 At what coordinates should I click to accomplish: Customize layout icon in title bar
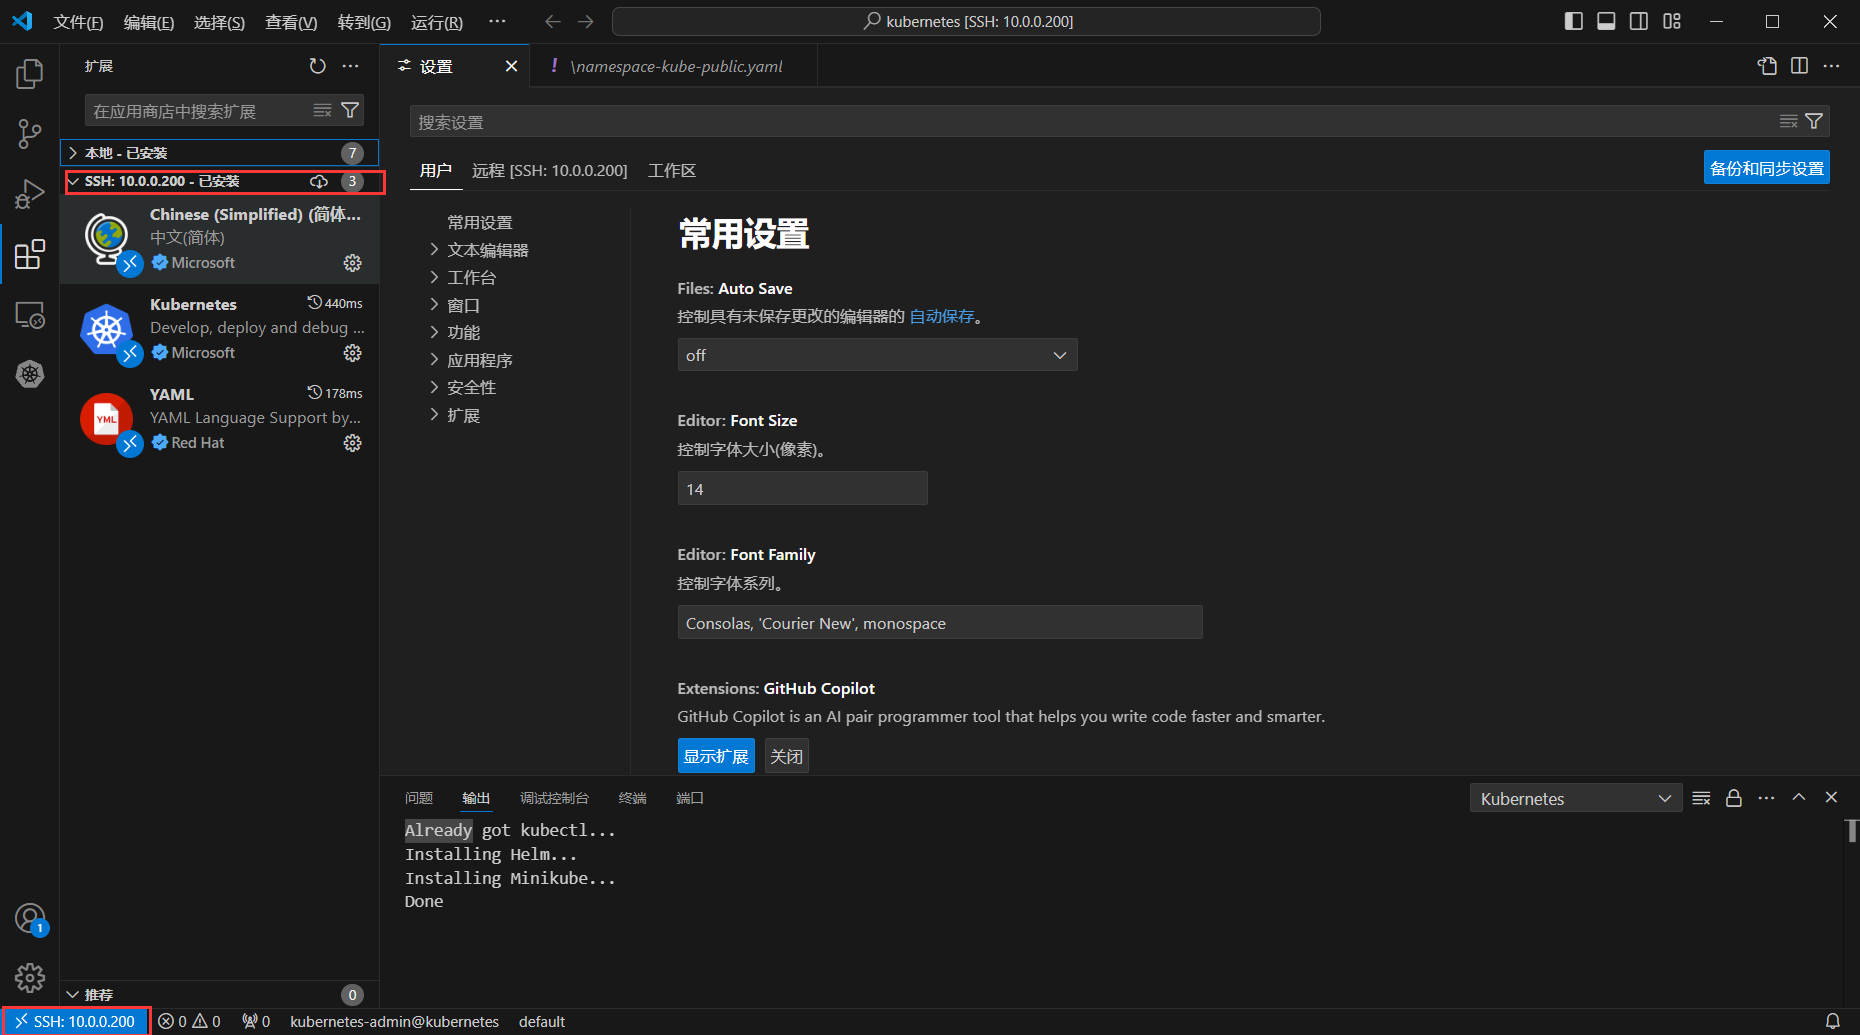tap(1672, 21)
